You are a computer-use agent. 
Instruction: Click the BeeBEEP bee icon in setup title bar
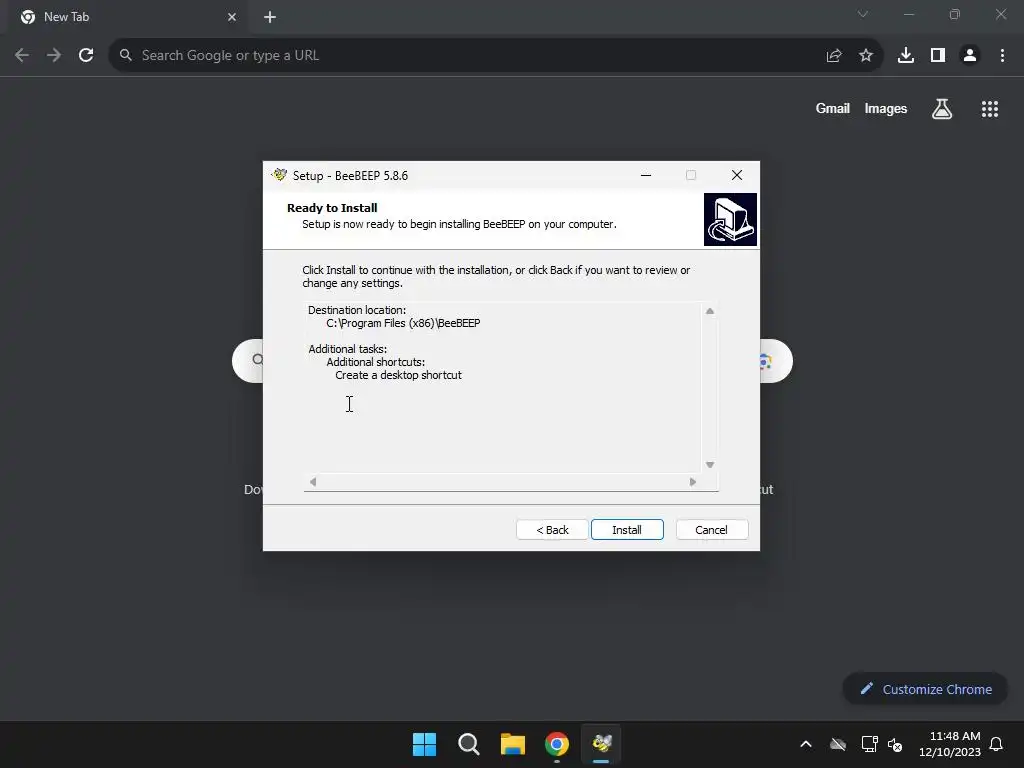[280, 175]
